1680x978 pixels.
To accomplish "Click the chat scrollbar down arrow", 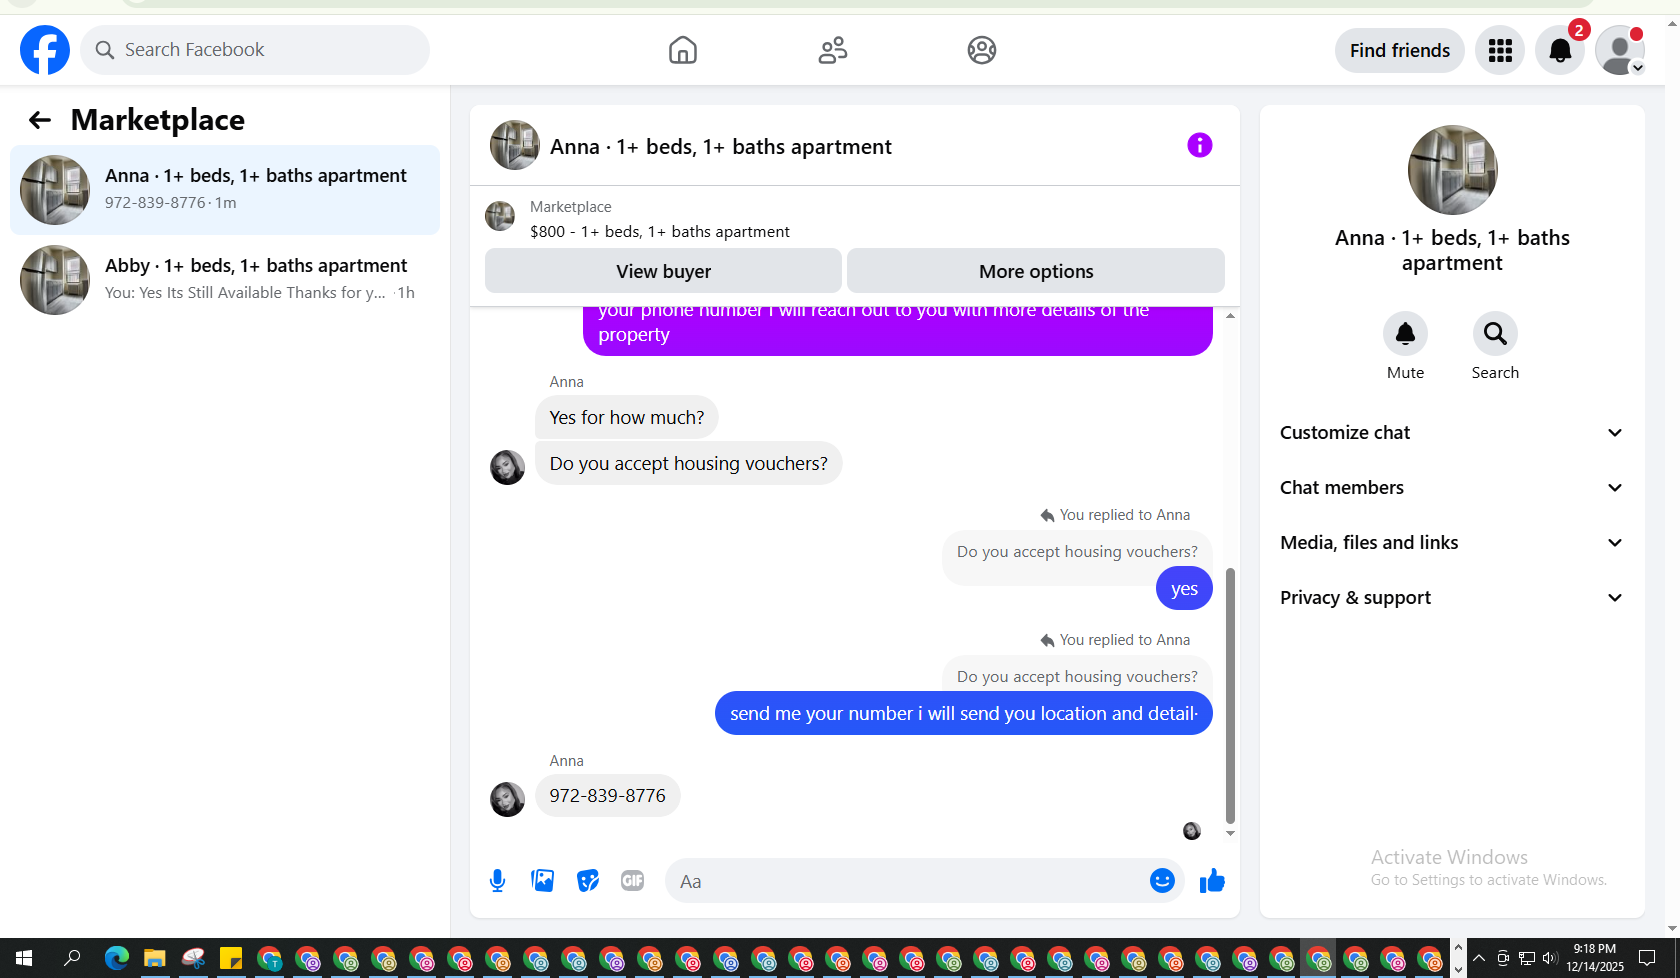I will [x=1230, y=833].
